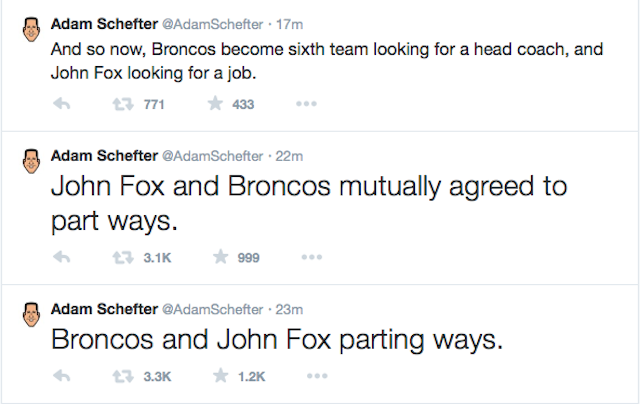Click the @AdamSchefter handle on the 22m tweet

(213, 156)
